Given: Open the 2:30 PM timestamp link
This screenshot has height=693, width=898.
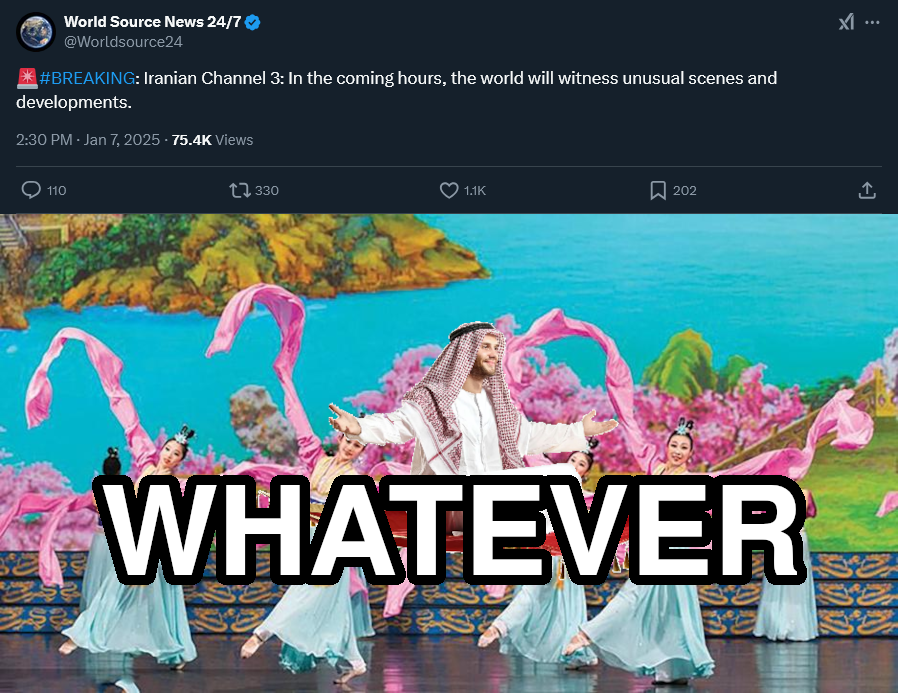Looking at the screenshot, I should (44, 140).
